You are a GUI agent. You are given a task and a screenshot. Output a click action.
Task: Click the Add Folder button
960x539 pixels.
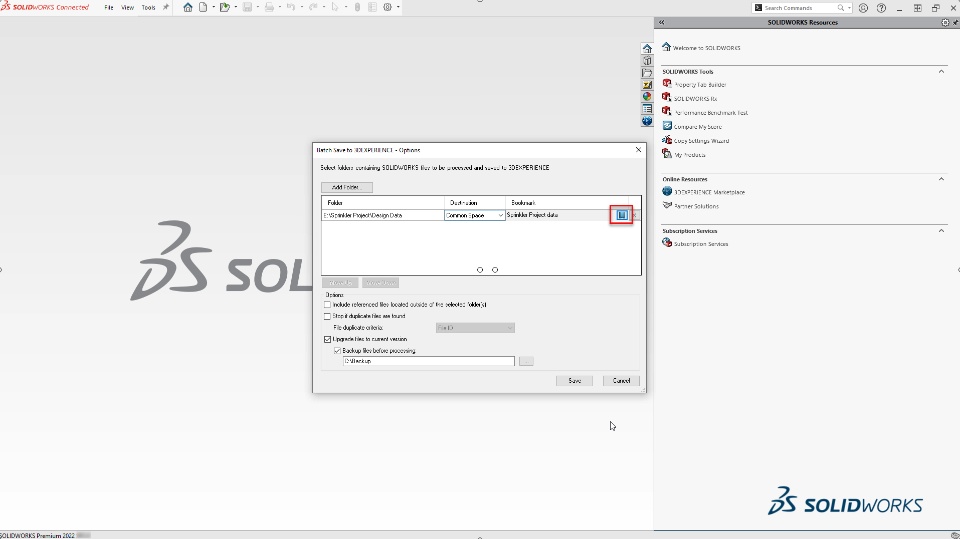347,187
